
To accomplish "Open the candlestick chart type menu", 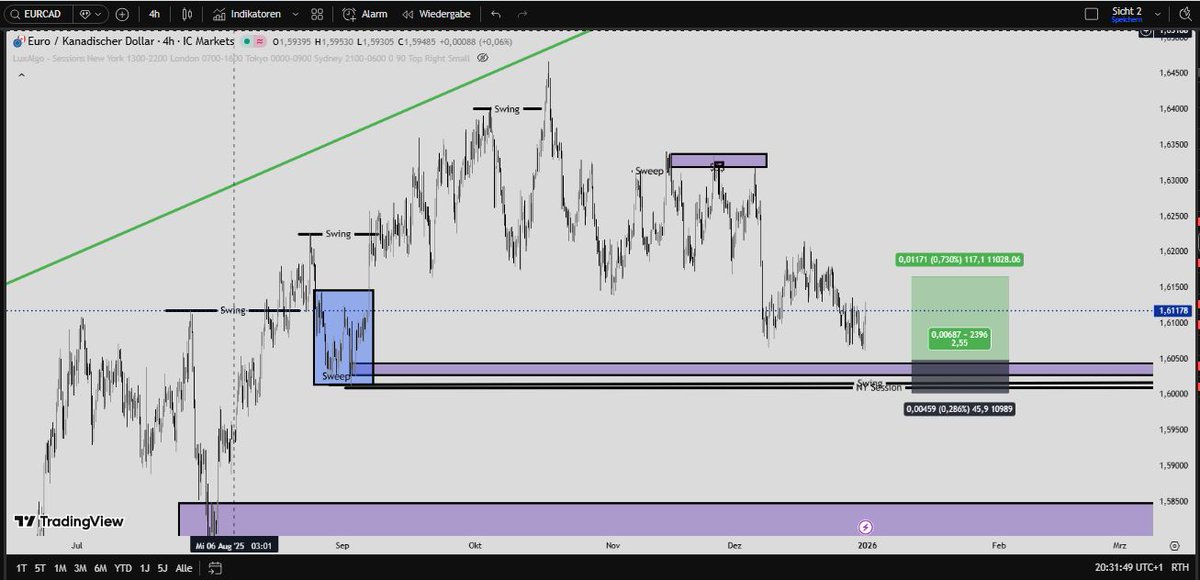I will (188, 15).
